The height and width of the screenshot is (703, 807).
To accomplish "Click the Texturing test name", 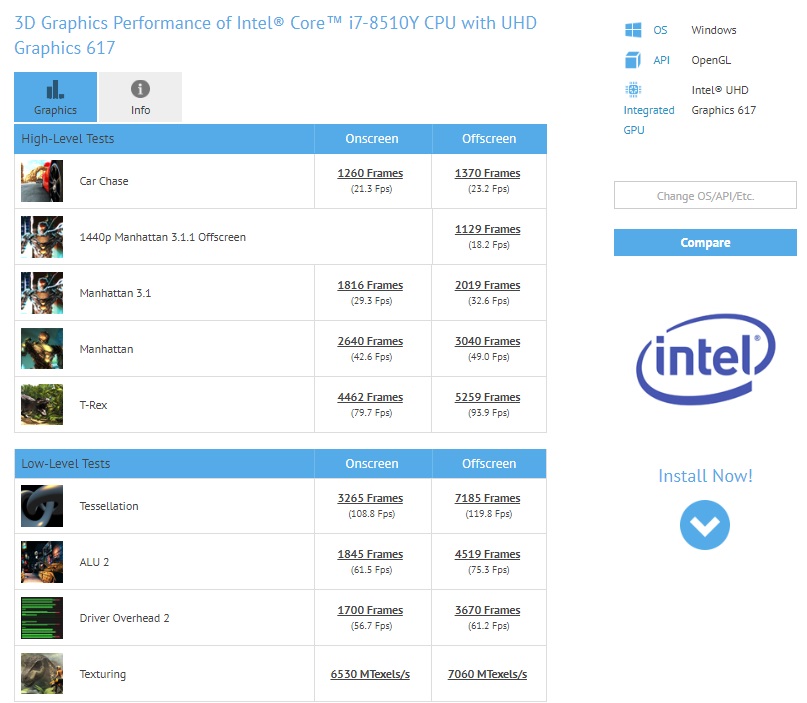I will click(x=102, y=674).
